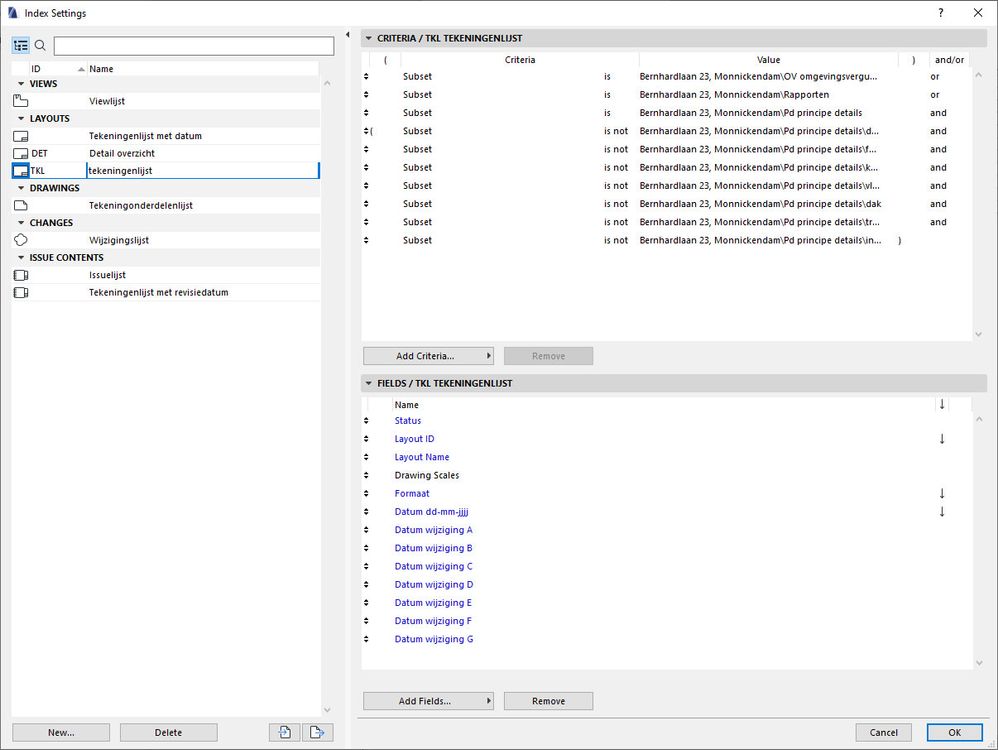Edit the tekeningenlijst name field
The height and width of the screenshot is (750, 998).
202,171
